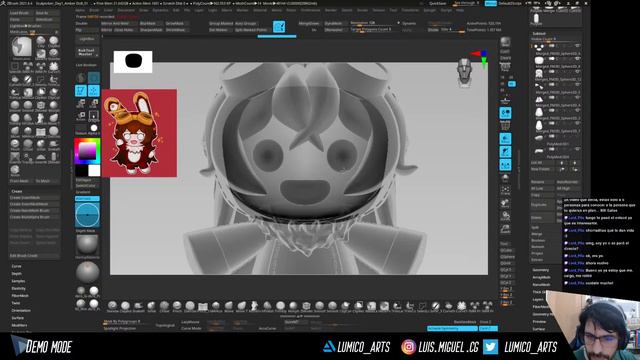This screenshot has height=360, width=640.
Task: Click the QuickSave button
Action: 438,3
